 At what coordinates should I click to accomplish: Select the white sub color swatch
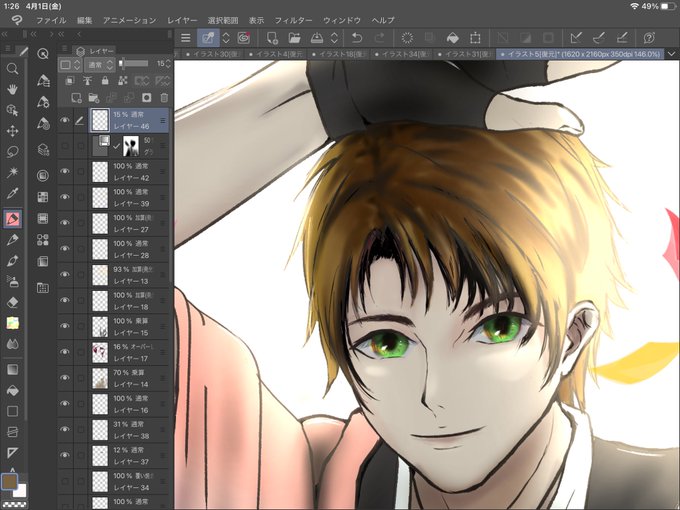point(20,491)
